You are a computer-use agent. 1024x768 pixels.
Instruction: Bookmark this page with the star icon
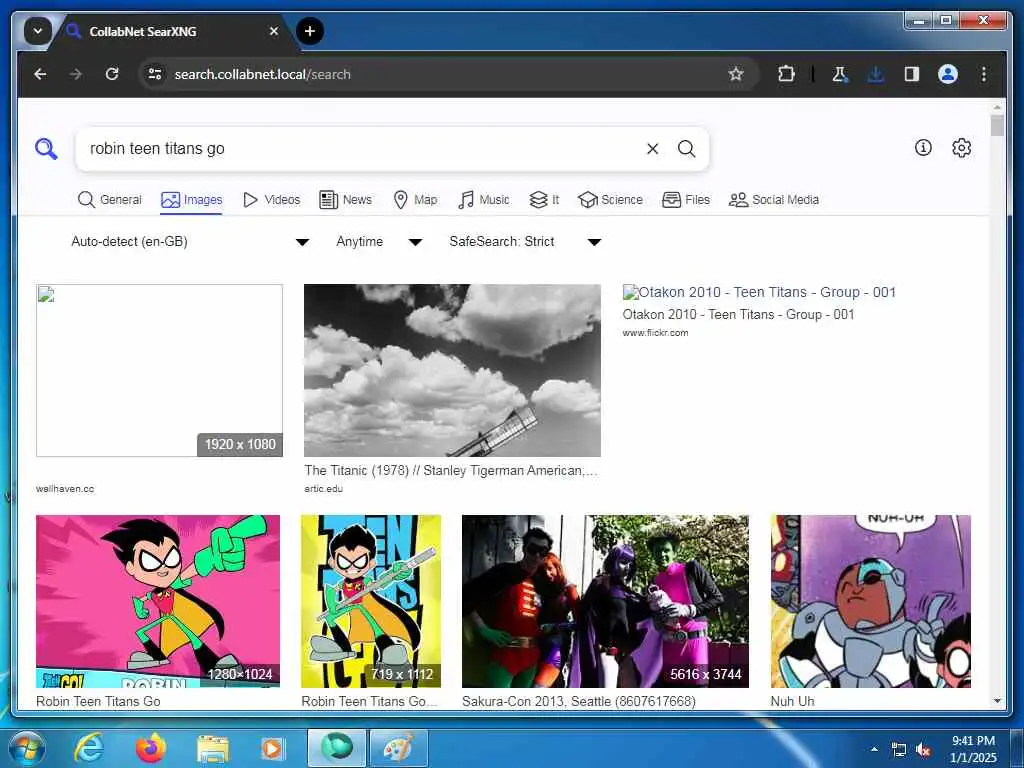click(736, 74)
